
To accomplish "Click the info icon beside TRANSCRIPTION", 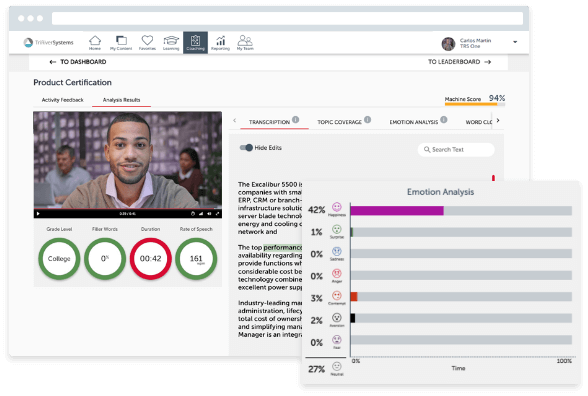I will click(x=296, y=120).
